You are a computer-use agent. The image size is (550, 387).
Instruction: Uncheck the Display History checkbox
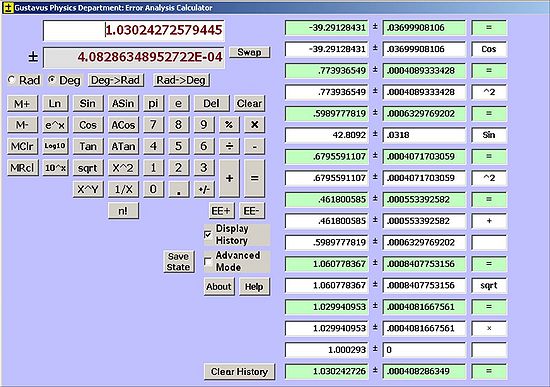tap(208, 234)
